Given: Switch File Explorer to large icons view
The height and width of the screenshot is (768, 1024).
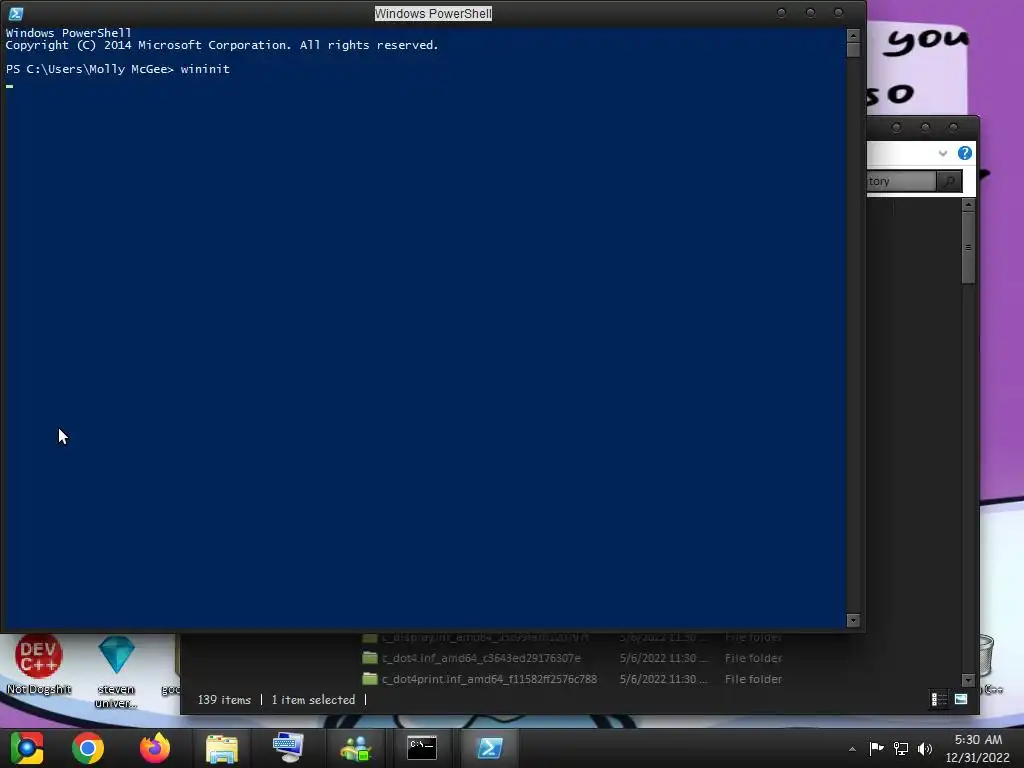Looking at the screenshot, I should point(961,699).
